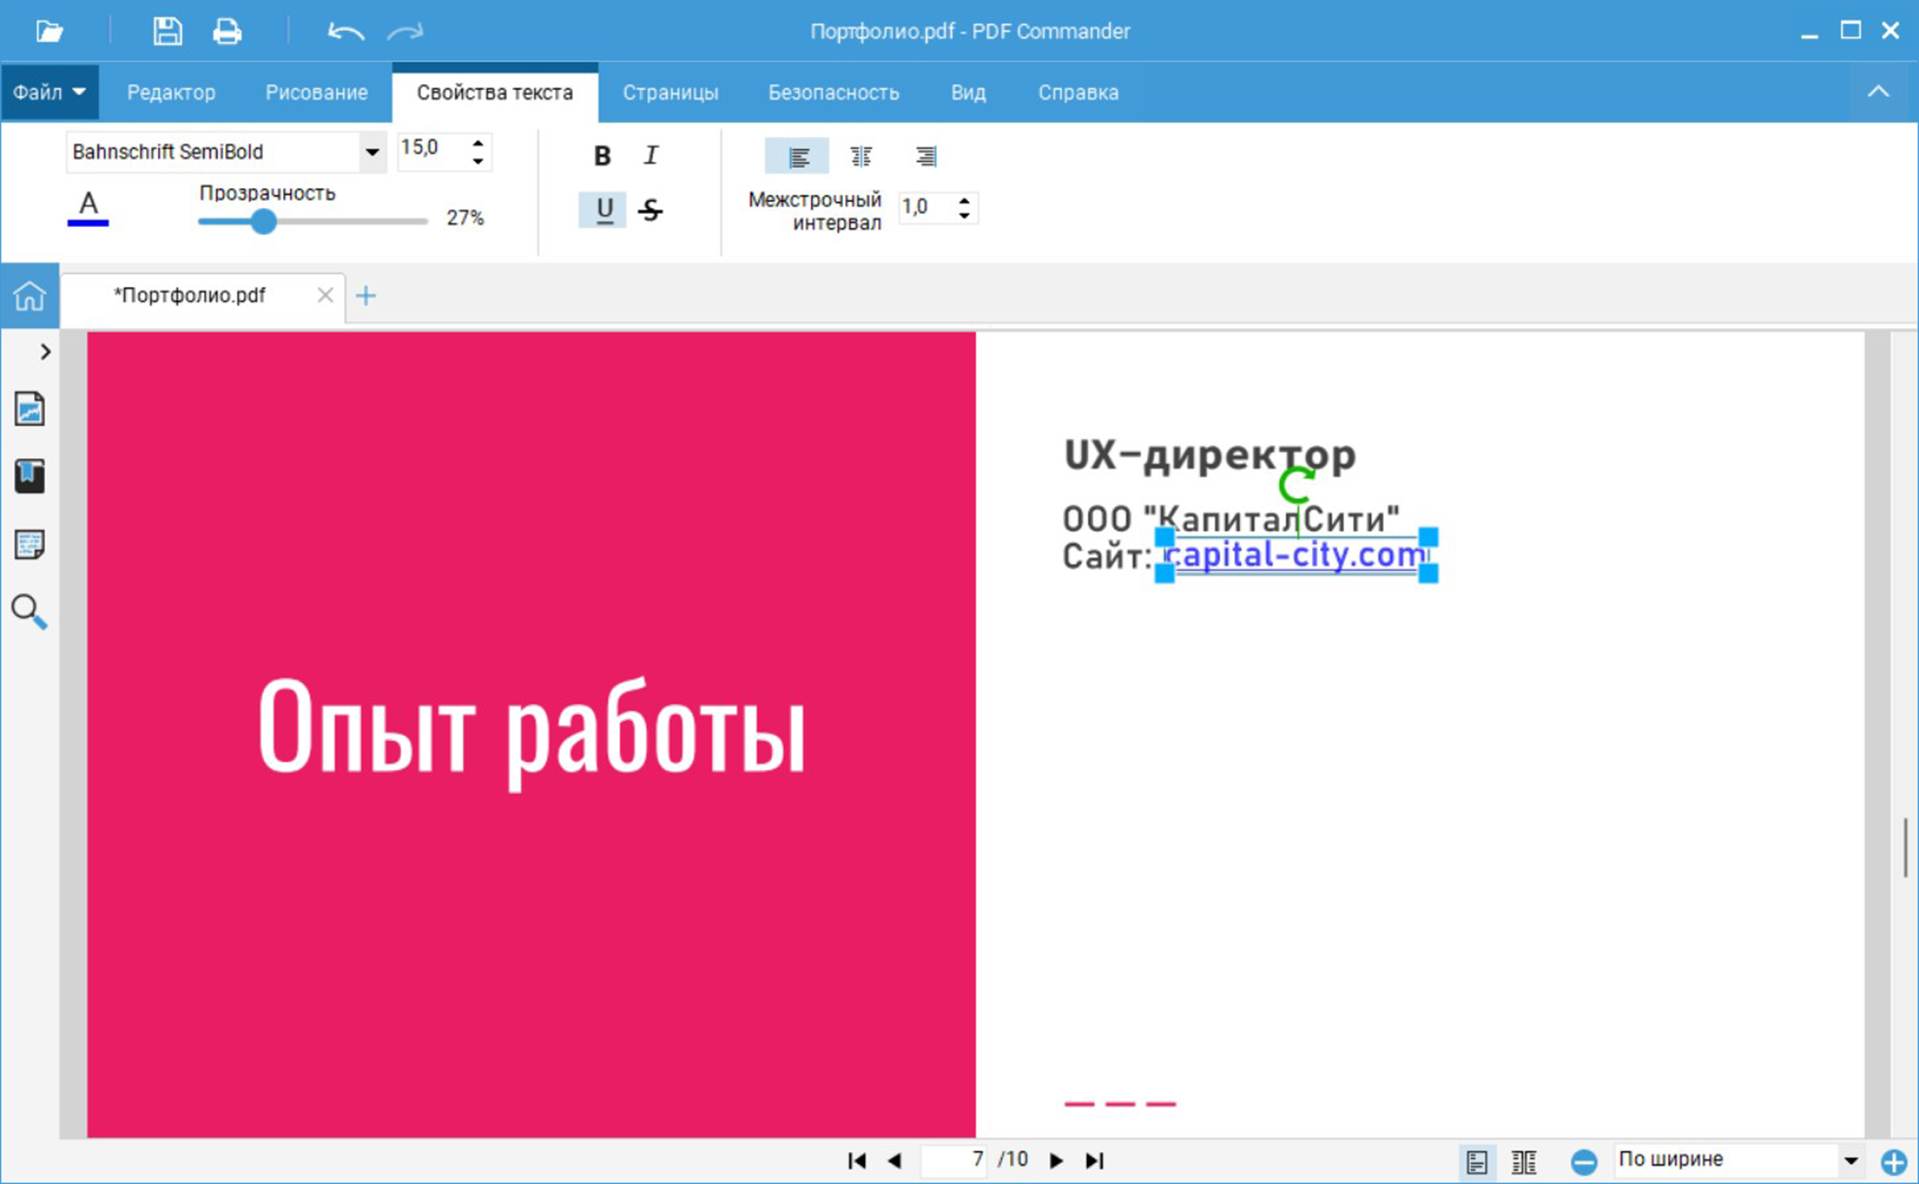Screen dimensions: 1919x1184
Task: Click the capital-city.com link
Action: (x=1296, y=555)
